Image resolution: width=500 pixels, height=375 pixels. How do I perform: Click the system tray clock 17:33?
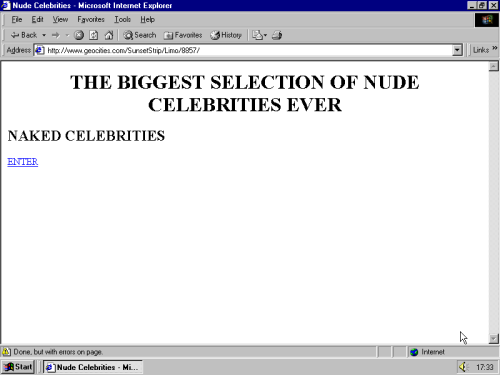tap(484, 367)
